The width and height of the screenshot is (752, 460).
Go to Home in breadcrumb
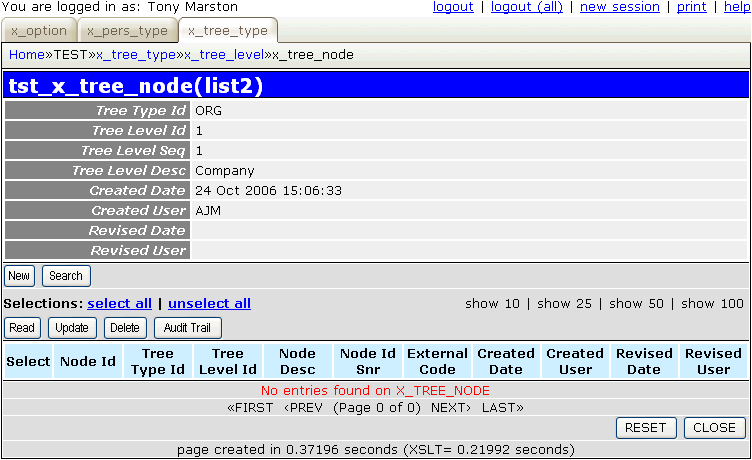click(x=26, y=54)
